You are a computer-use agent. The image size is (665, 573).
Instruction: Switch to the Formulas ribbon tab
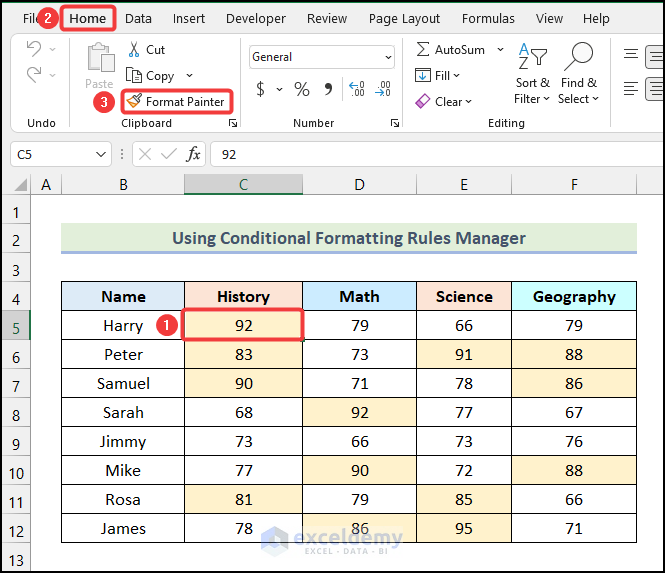pos(488,18)
